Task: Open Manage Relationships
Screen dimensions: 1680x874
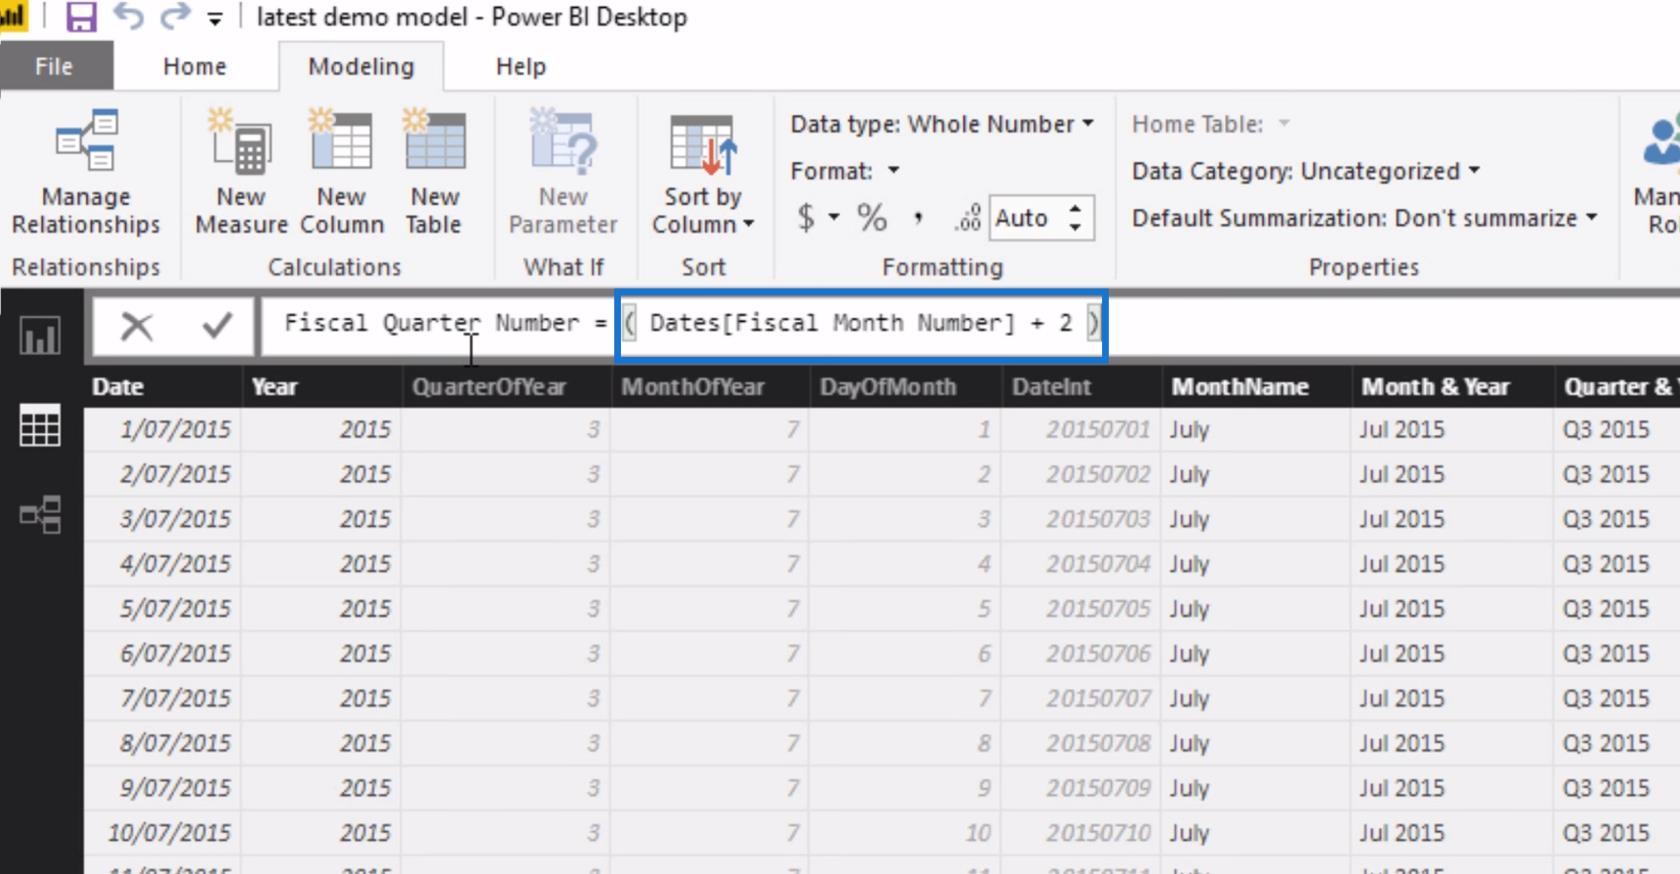Action: [86, 173]
